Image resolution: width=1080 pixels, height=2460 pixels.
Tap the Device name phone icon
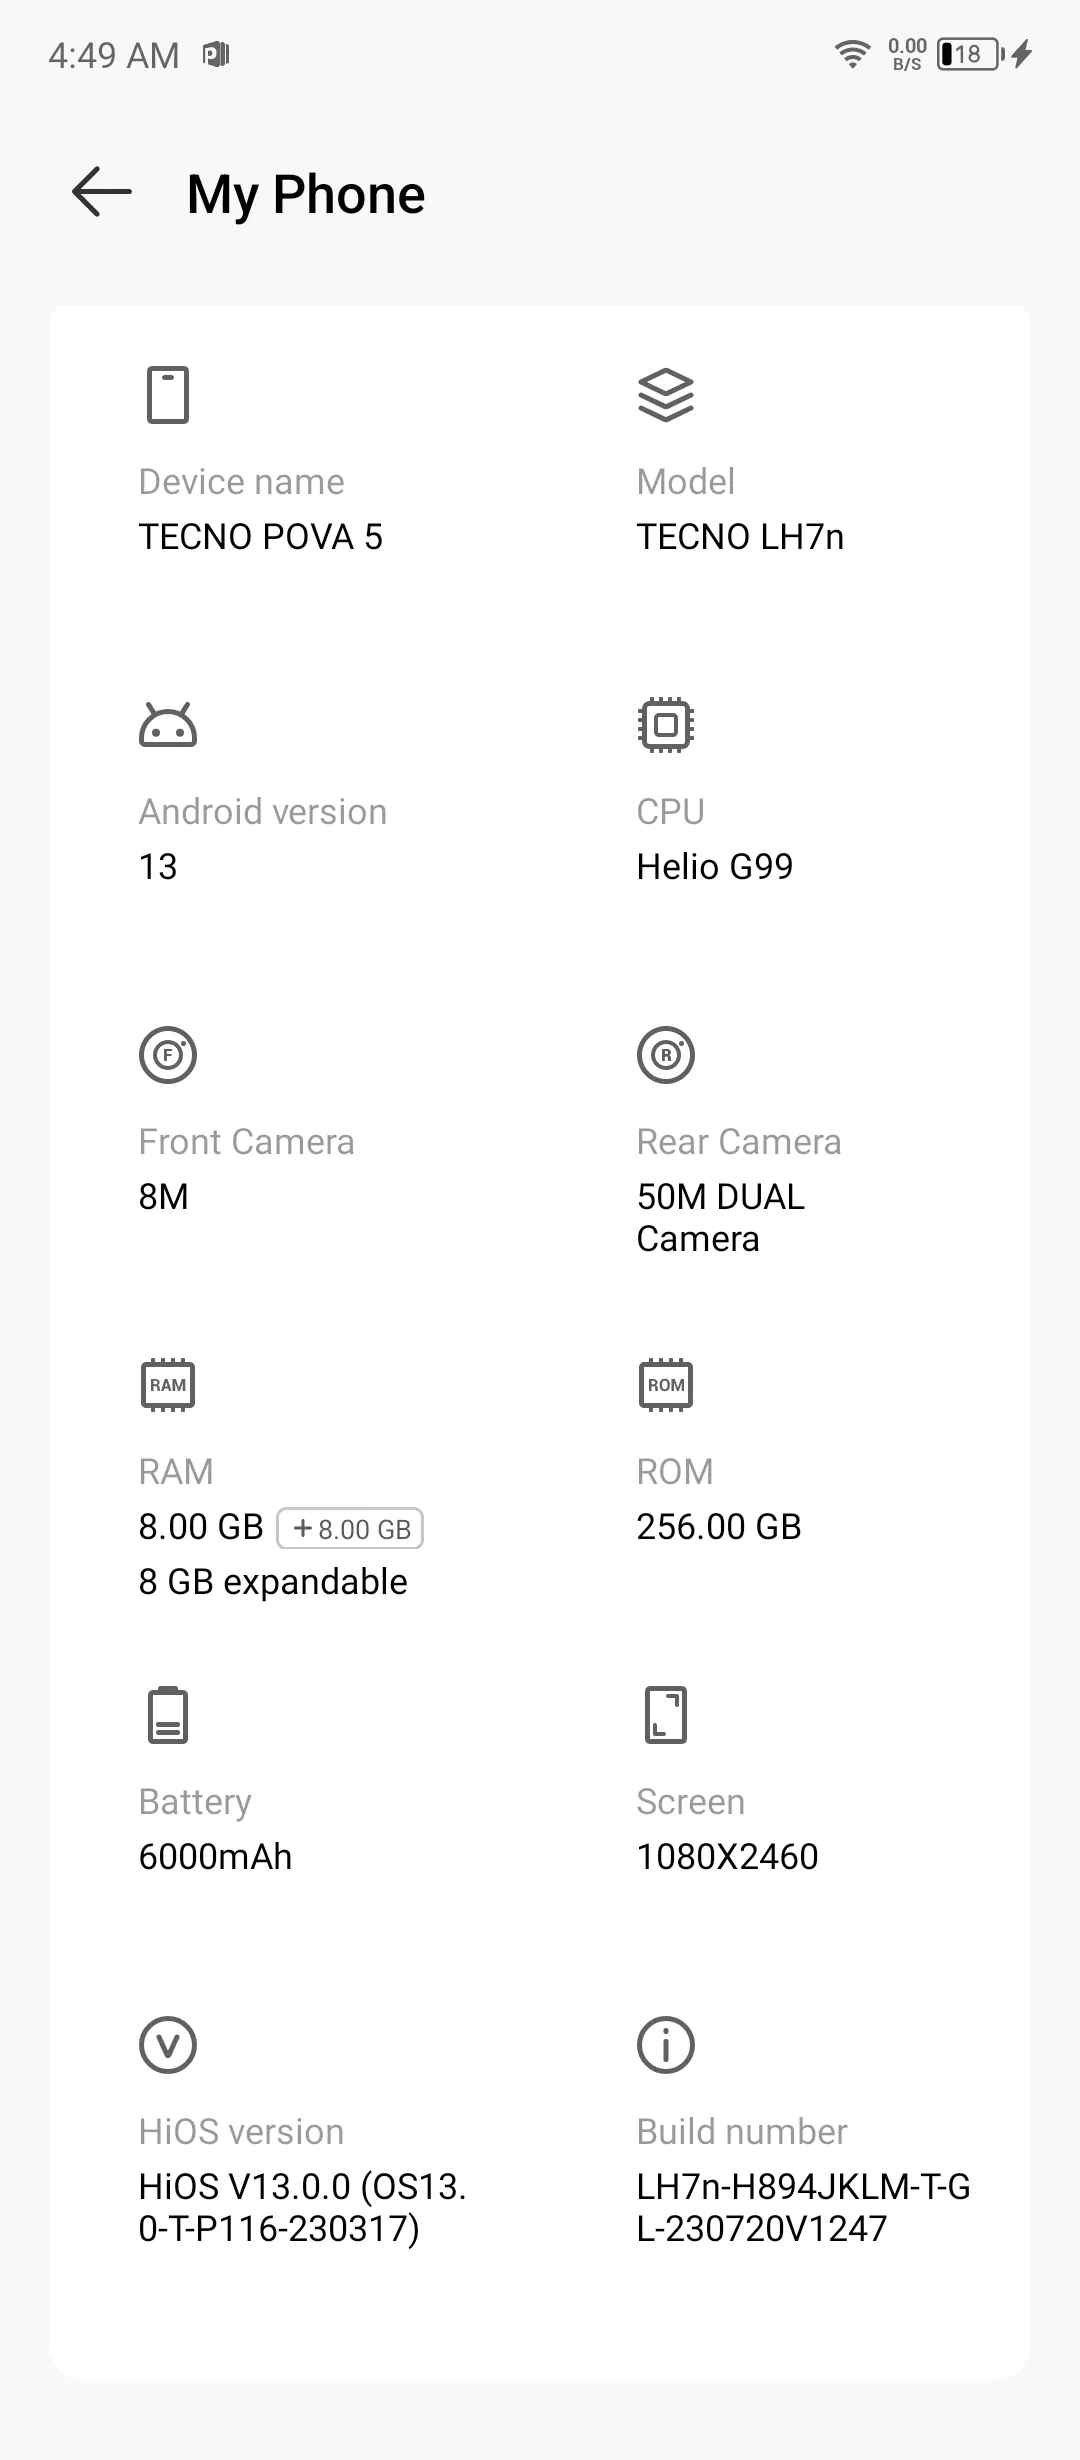point(168,395)
